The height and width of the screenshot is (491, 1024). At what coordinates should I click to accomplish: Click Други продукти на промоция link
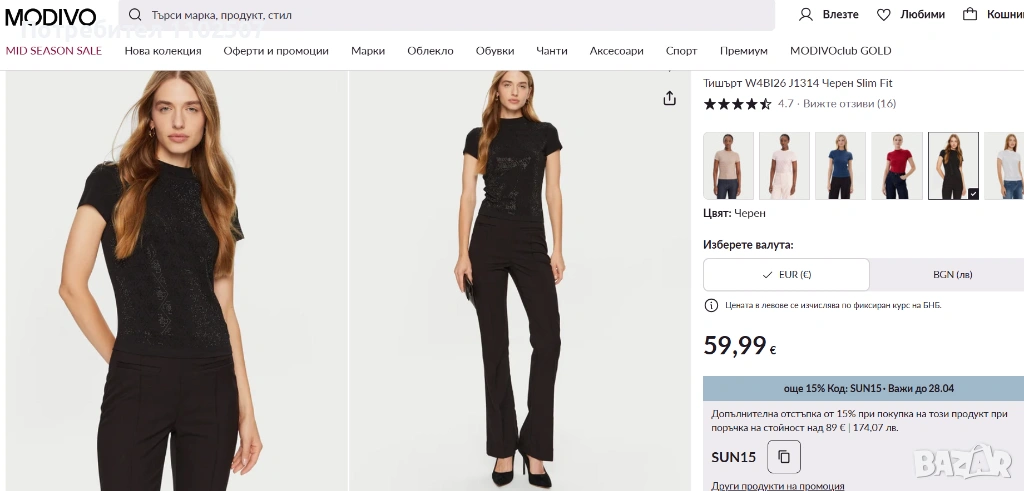click(777, 486)
